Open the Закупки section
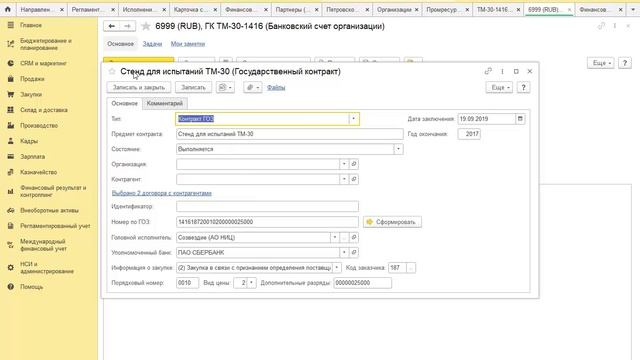 tap(31, 94)
